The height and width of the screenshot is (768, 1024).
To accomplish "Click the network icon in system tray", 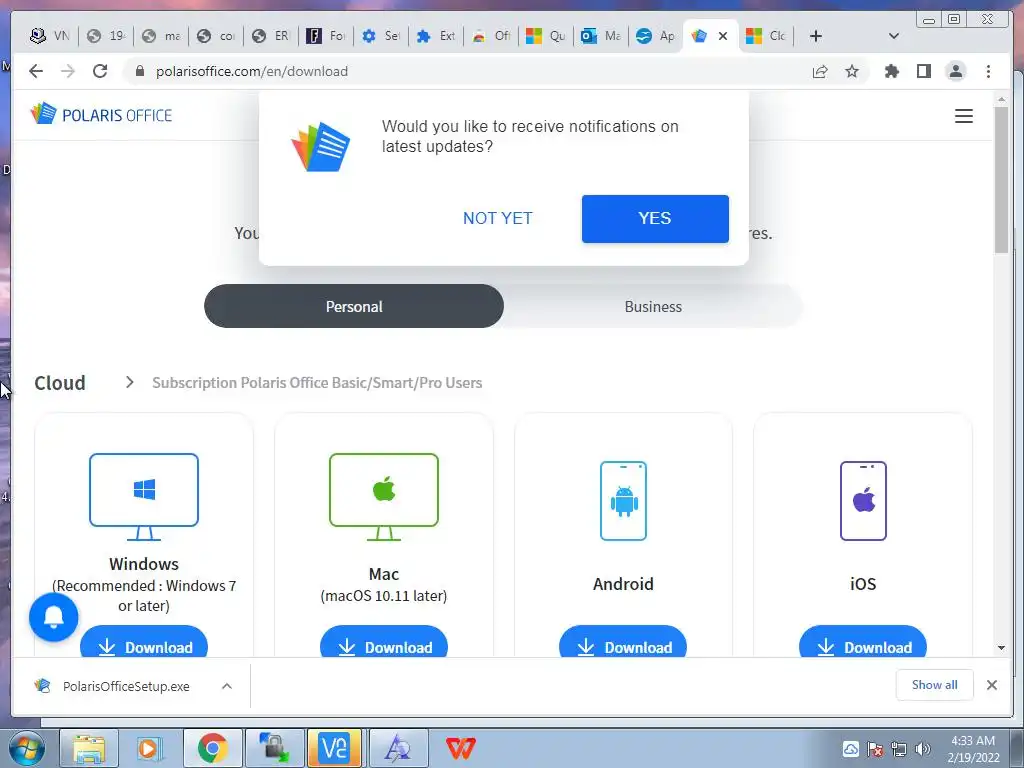I will pyautogui.click(x=899, y=749).
